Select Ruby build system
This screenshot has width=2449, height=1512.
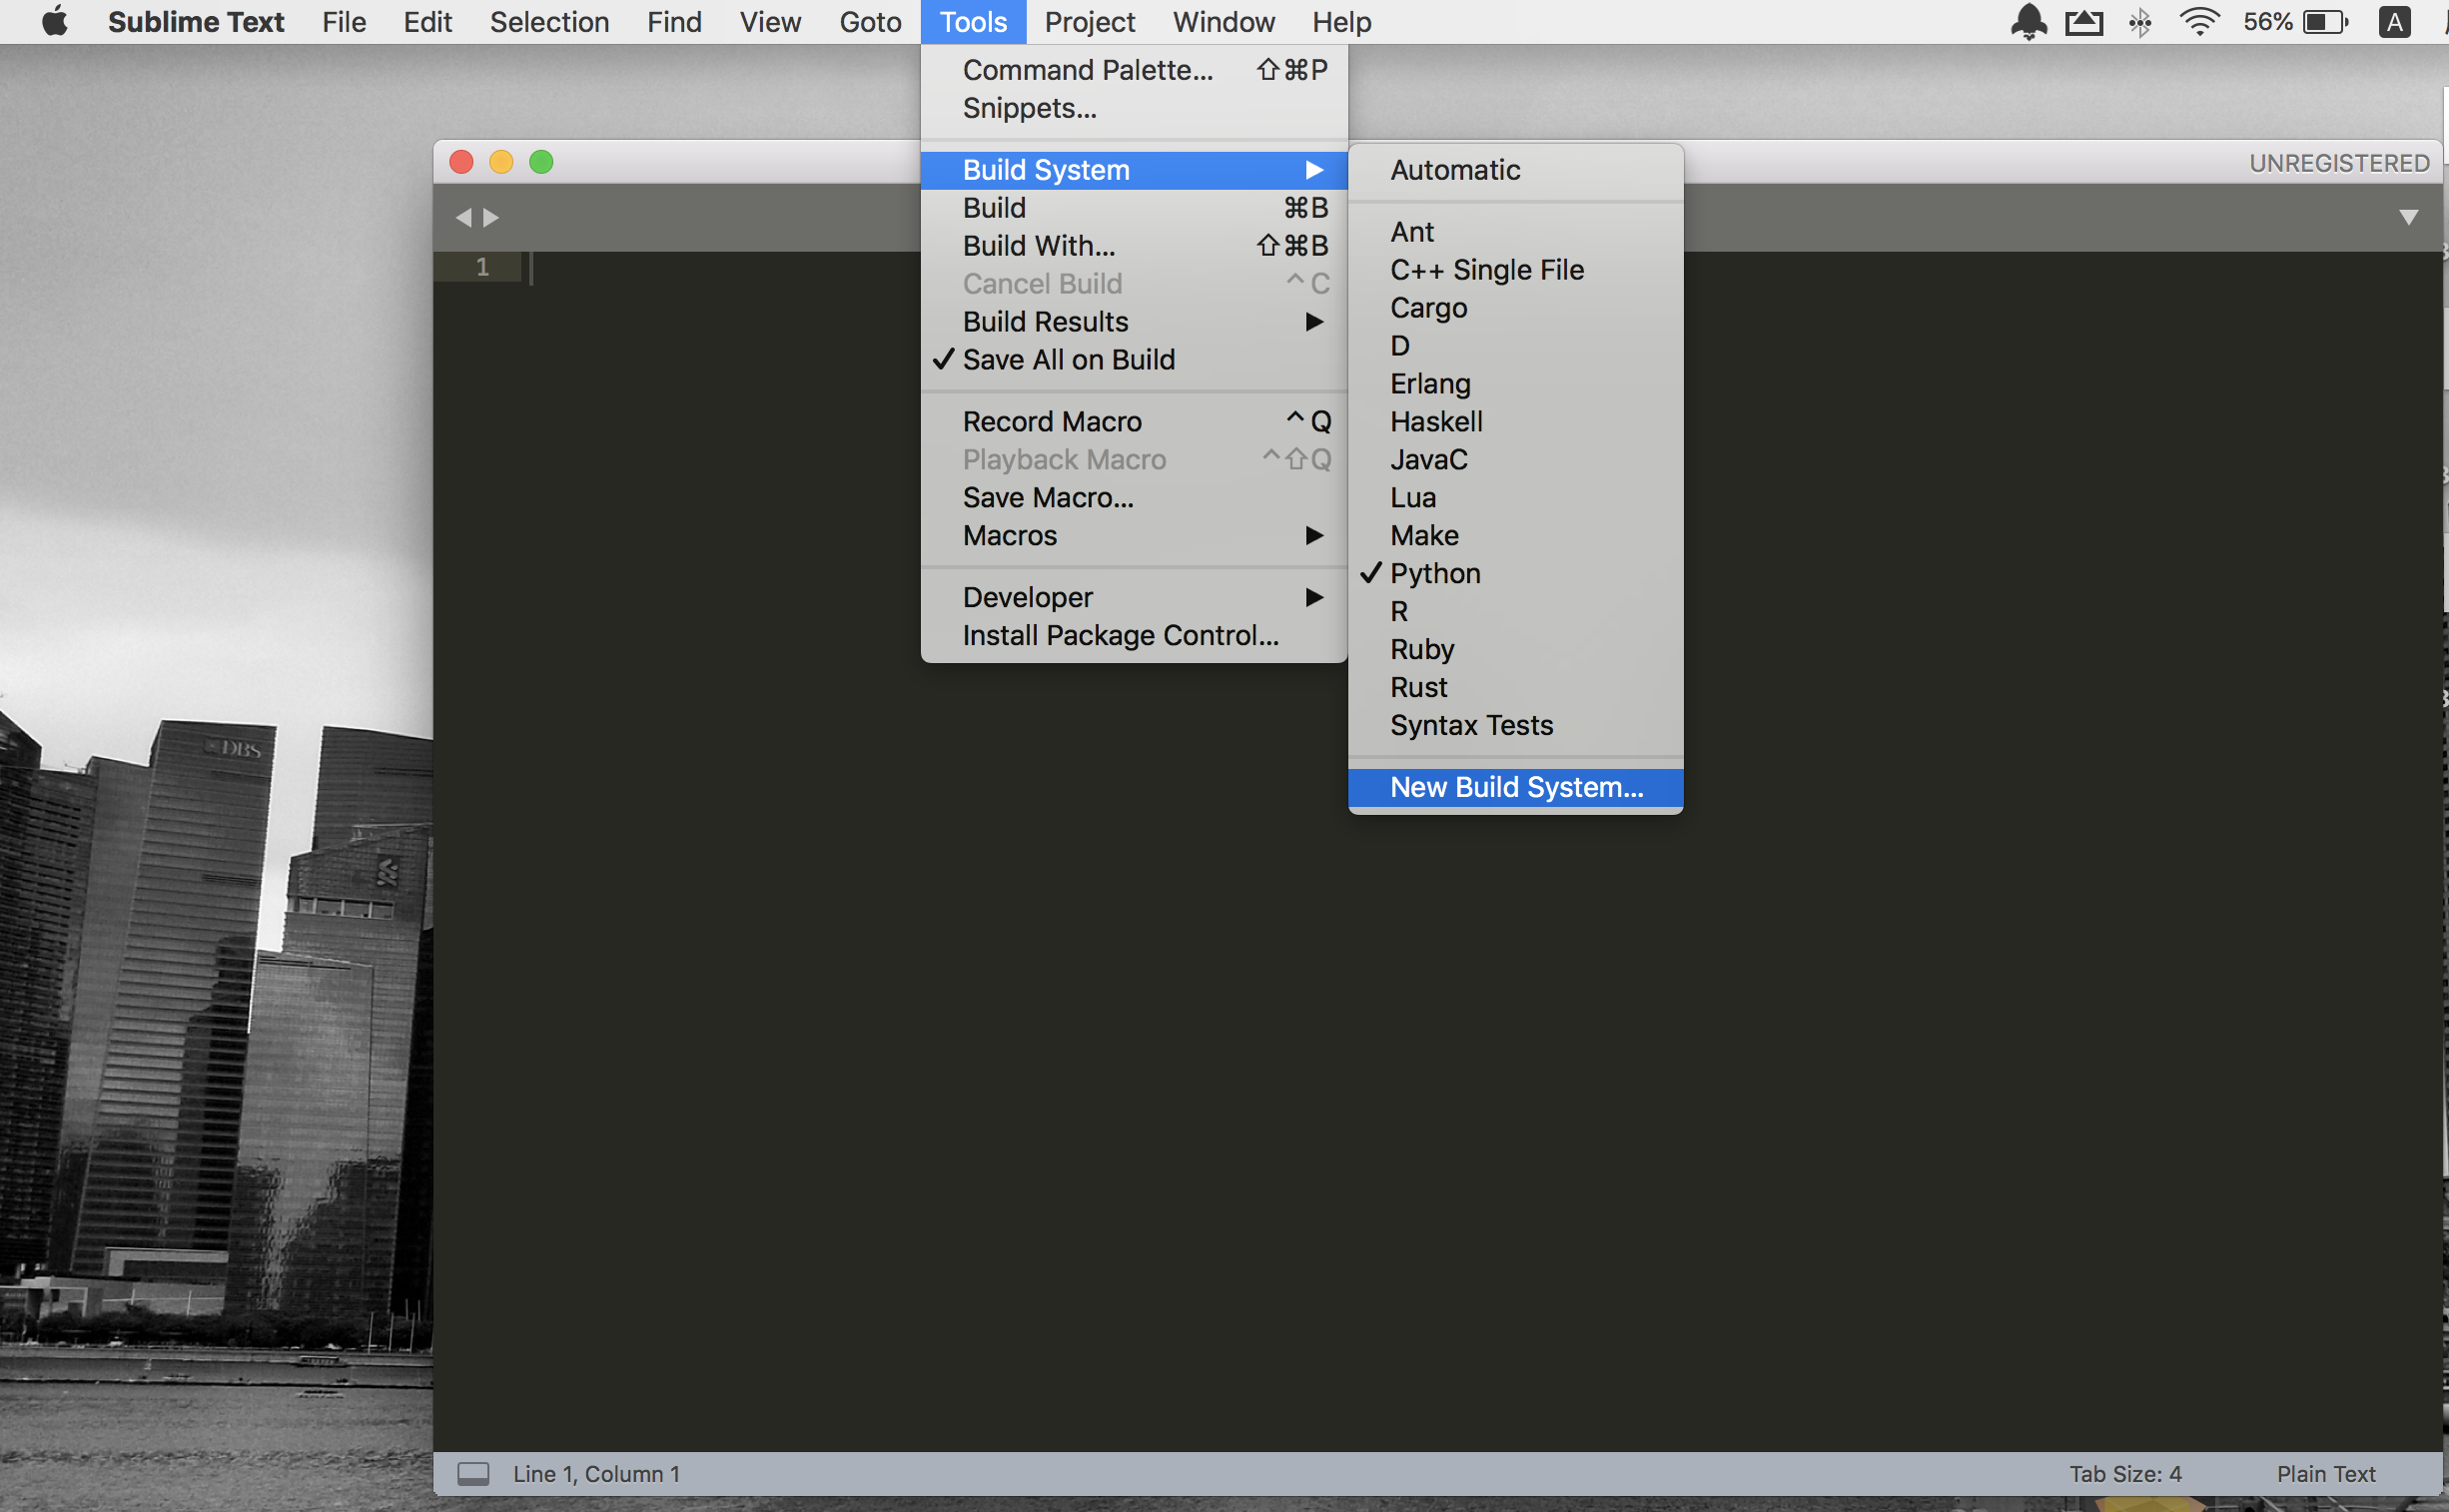[x=1515, y=649]
